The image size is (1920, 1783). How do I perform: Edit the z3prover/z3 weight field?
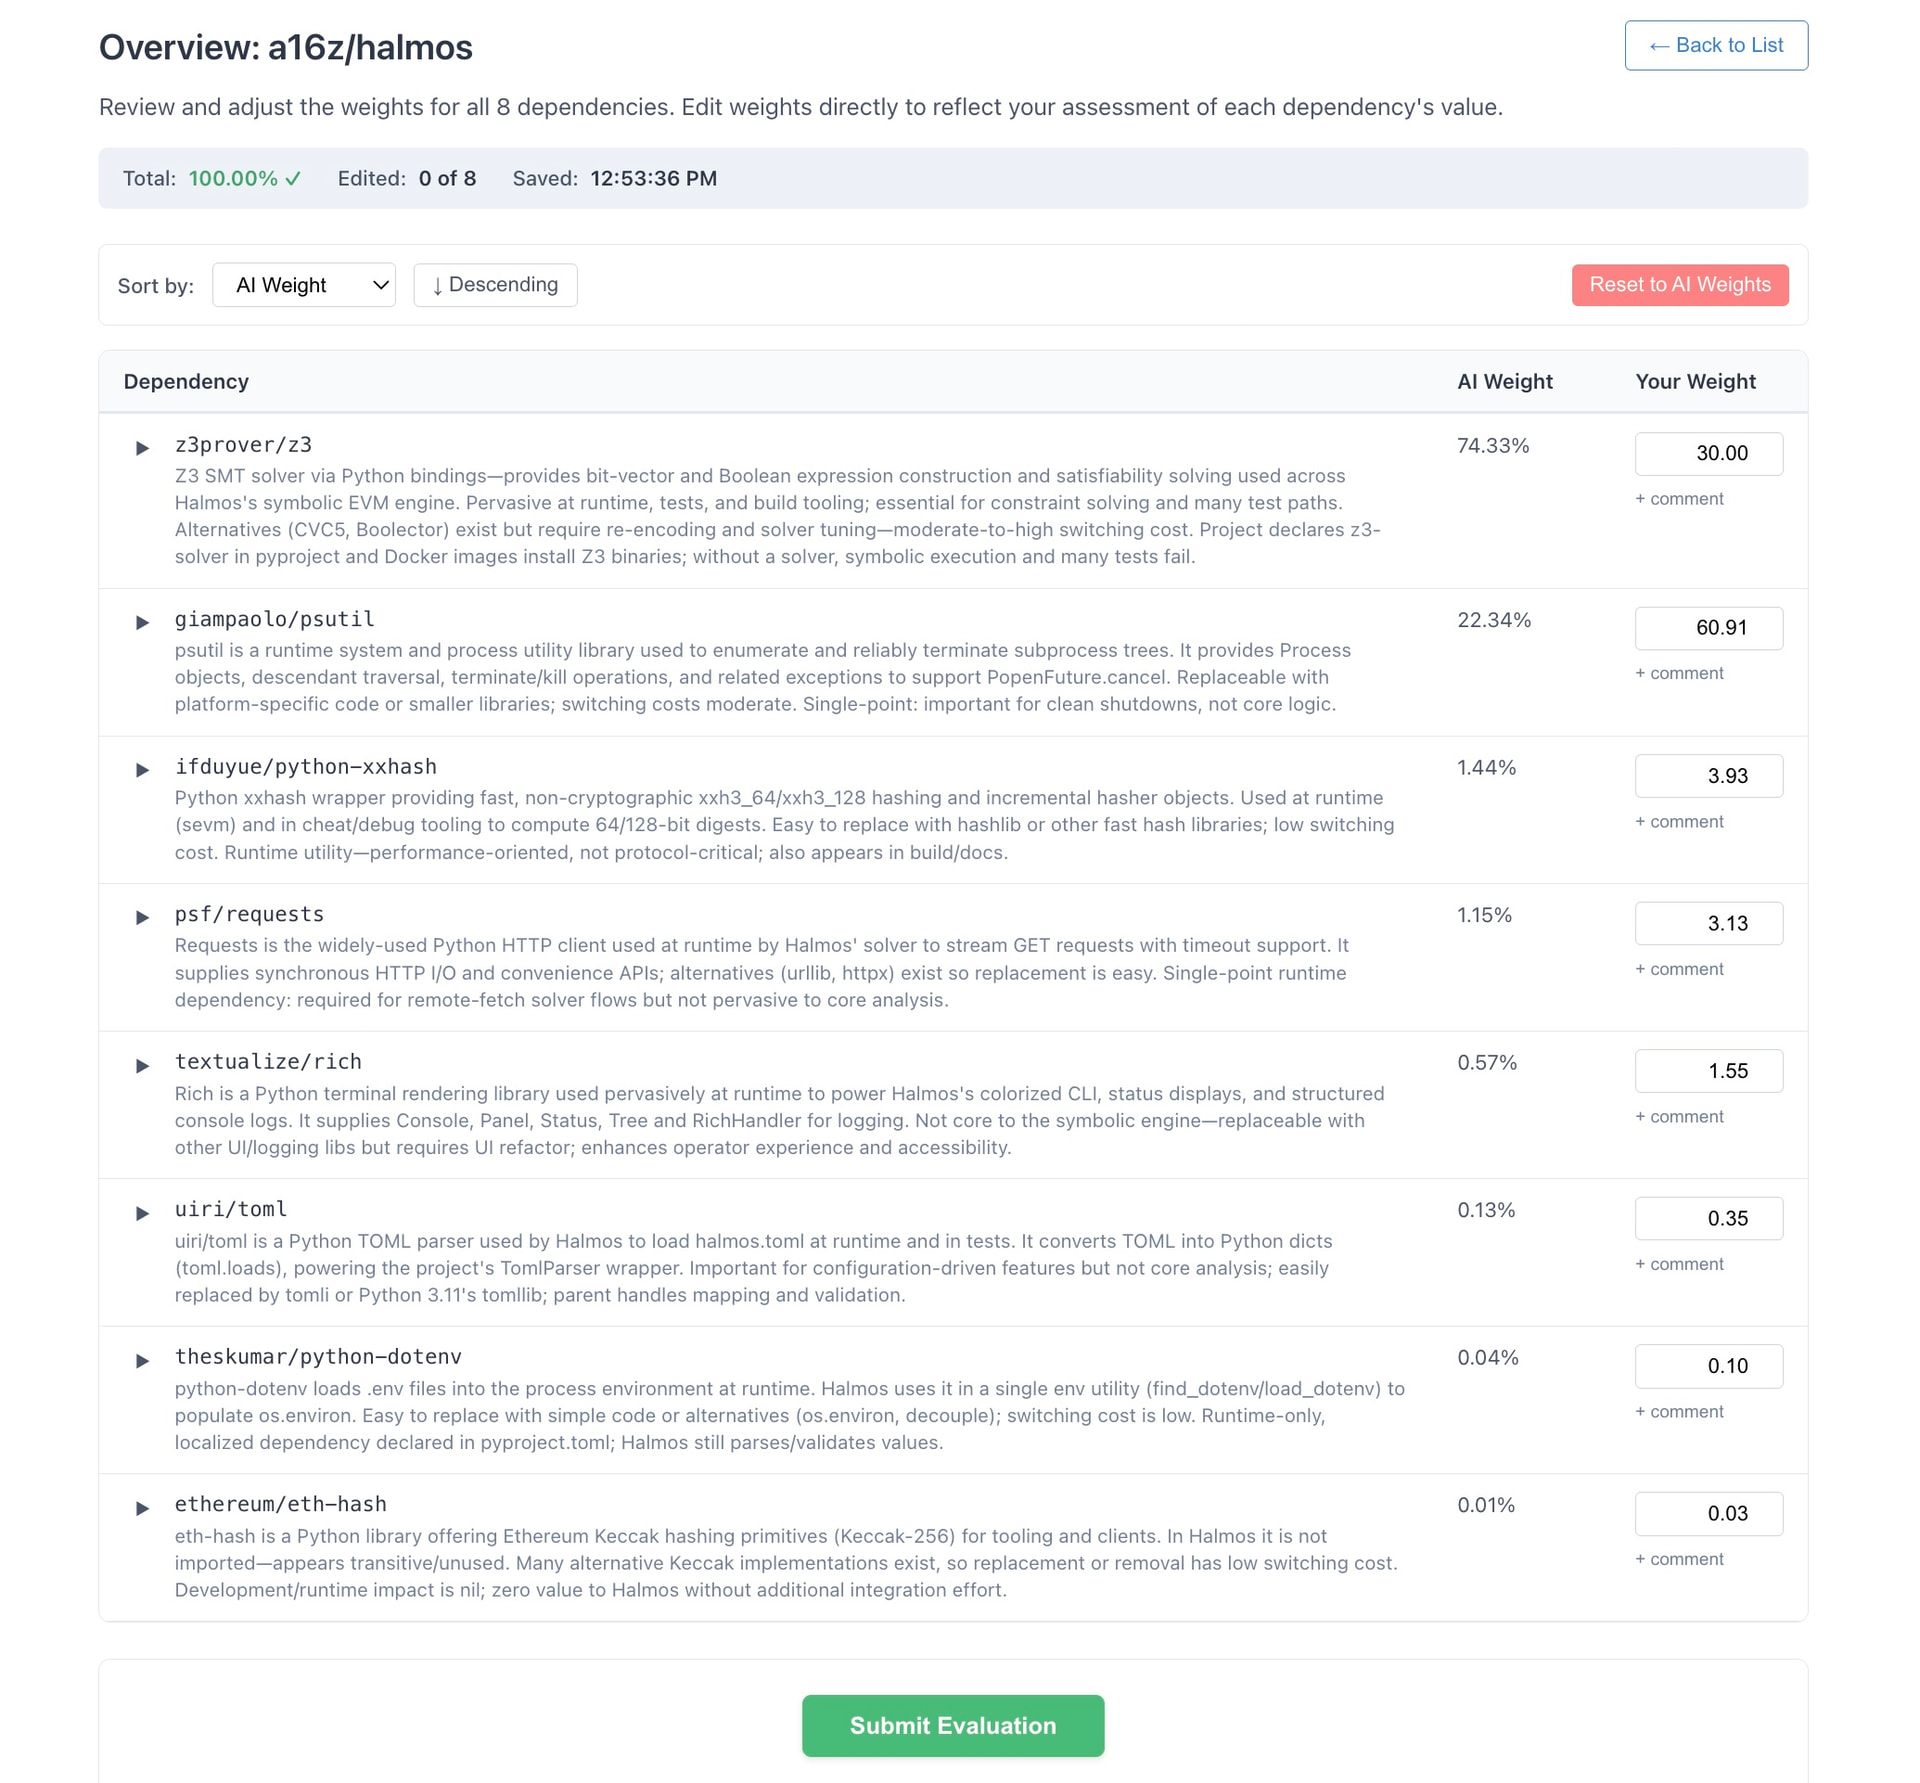pyautogui.click(x=1708, y=454)
